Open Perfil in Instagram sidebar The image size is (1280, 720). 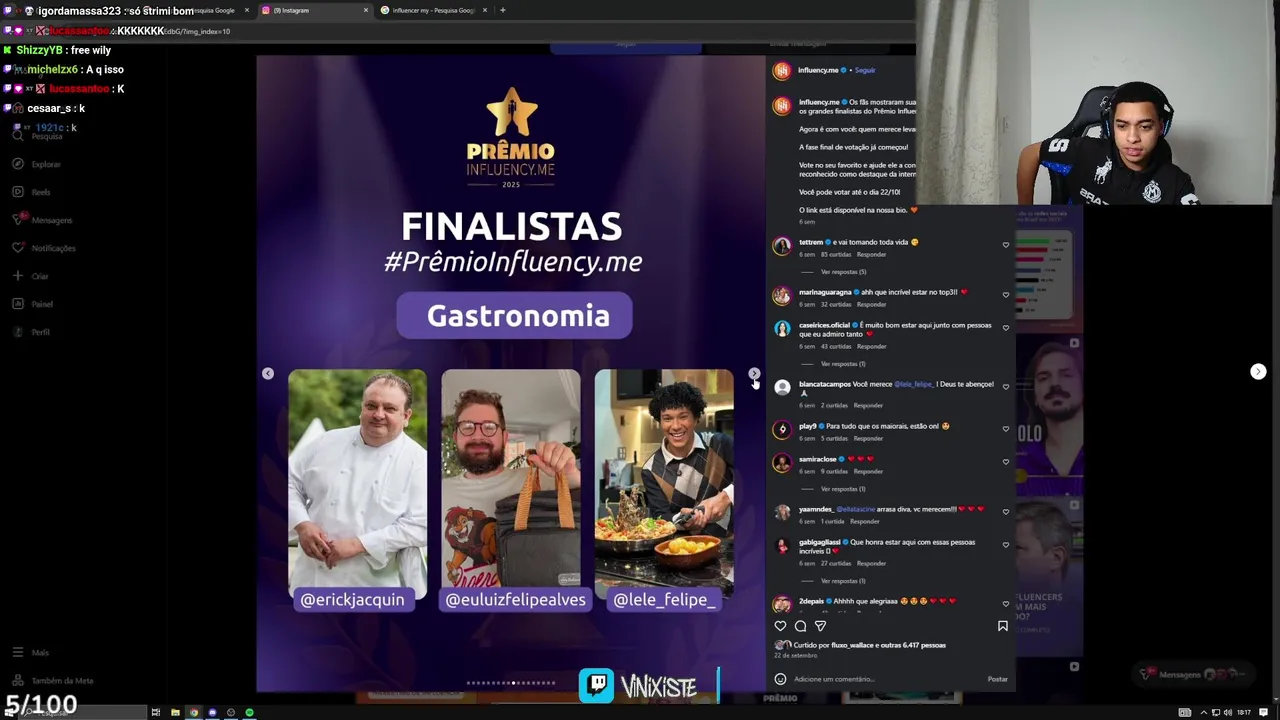(x=31, y=332)
